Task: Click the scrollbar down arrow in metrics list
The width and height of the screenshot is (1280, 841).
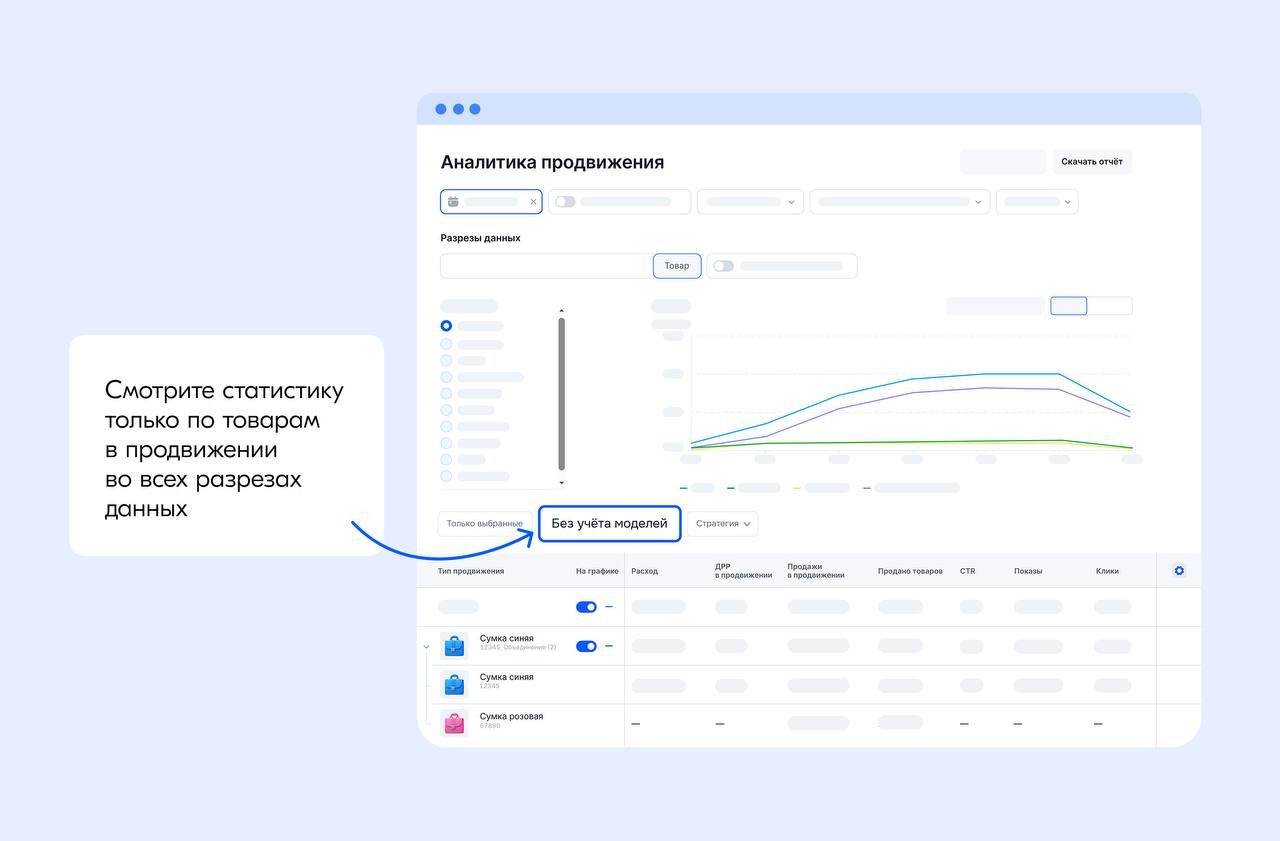Action: coord(561,483)
